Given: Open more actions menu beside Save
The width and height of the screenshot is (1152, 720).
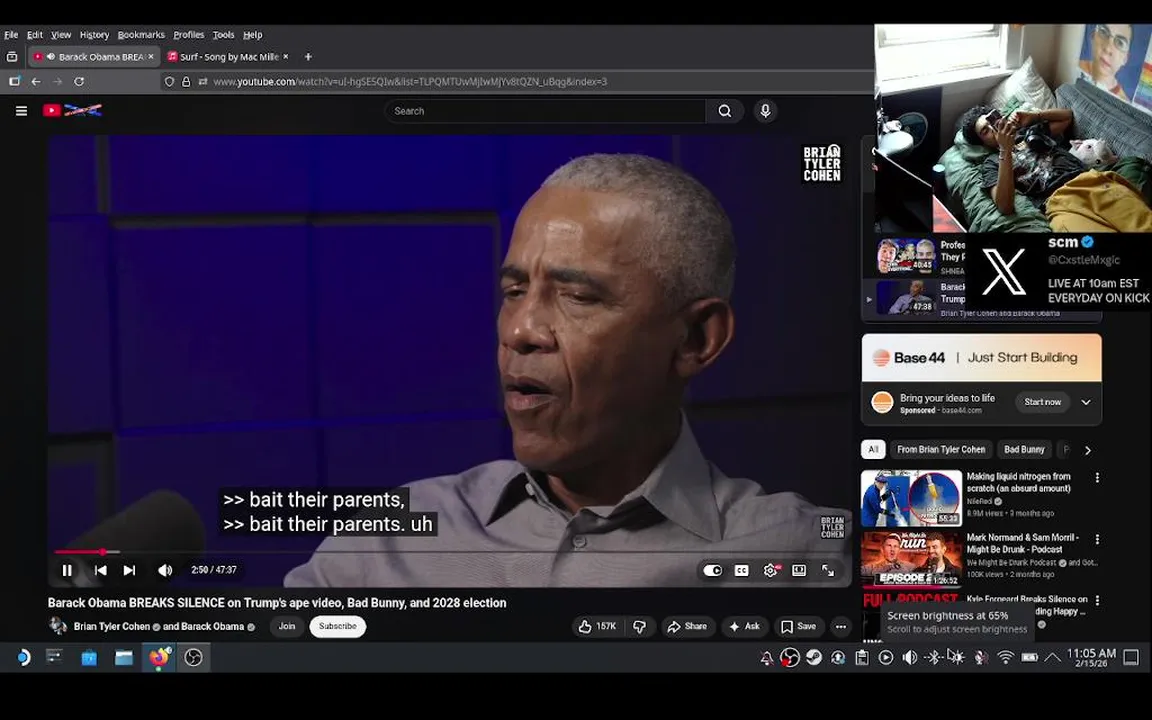Looking at the screenshot, I should [841, 627].
